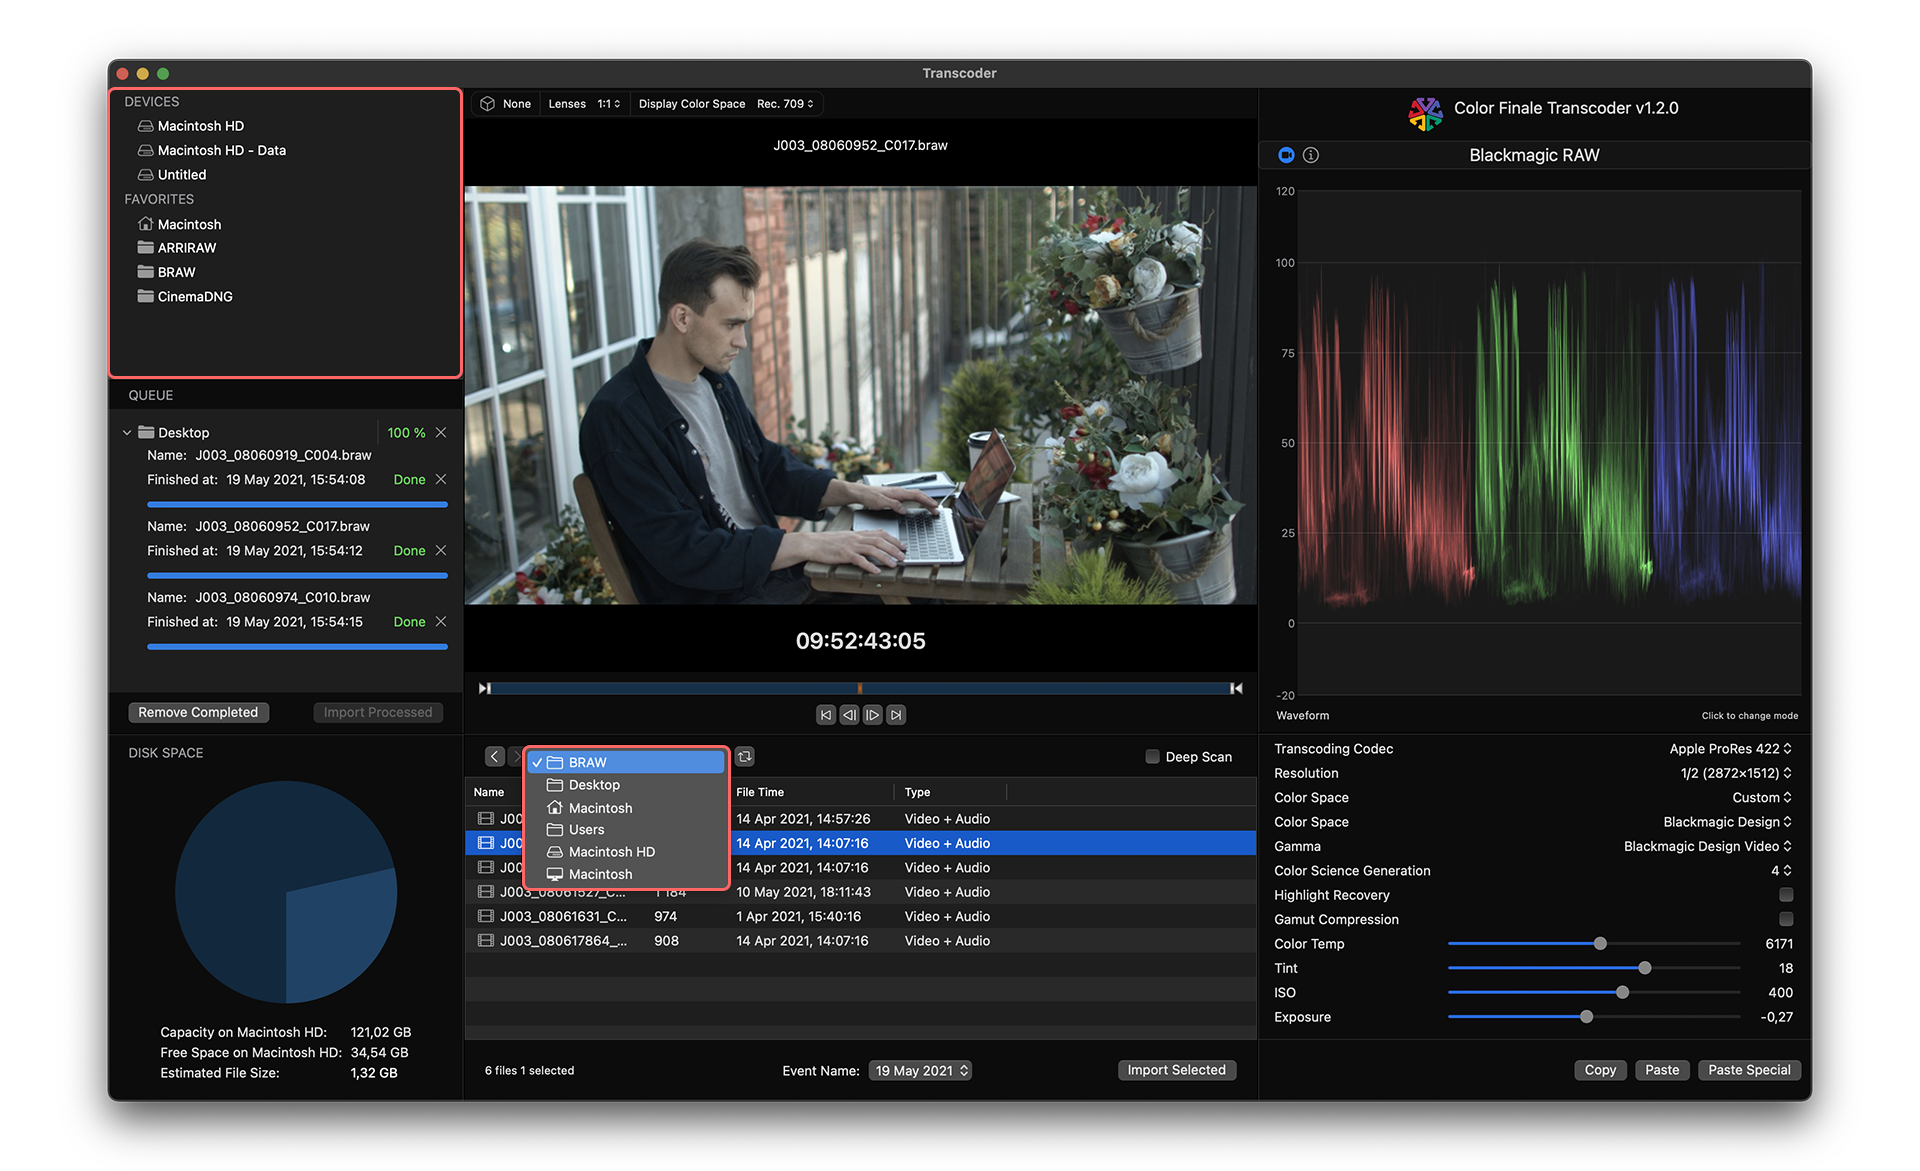
Task: Click the Import Selected button
Action: [1177, 1070]
